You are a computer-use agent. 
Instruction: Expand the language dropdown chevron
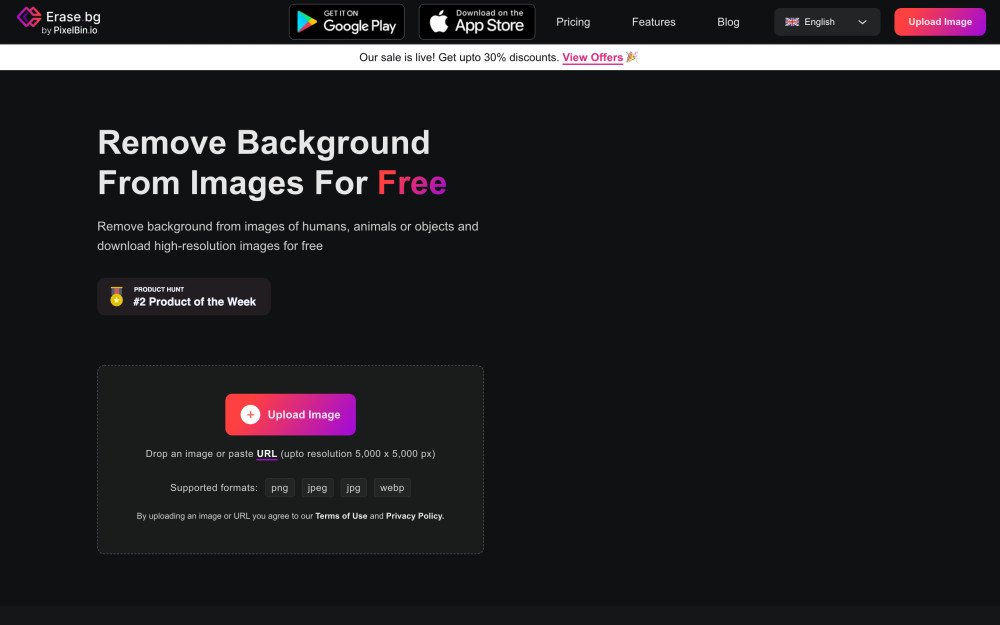click(x=862, y=22)
